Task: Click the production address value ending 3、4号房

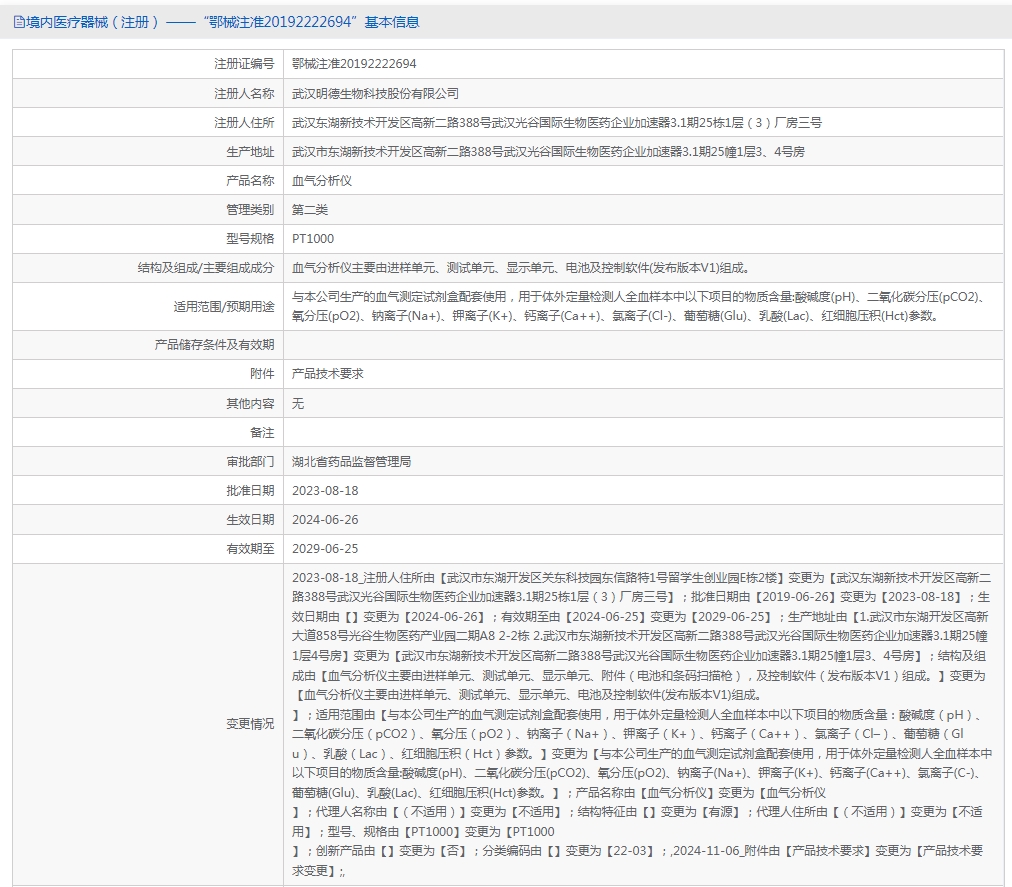Action: (548, 152)
